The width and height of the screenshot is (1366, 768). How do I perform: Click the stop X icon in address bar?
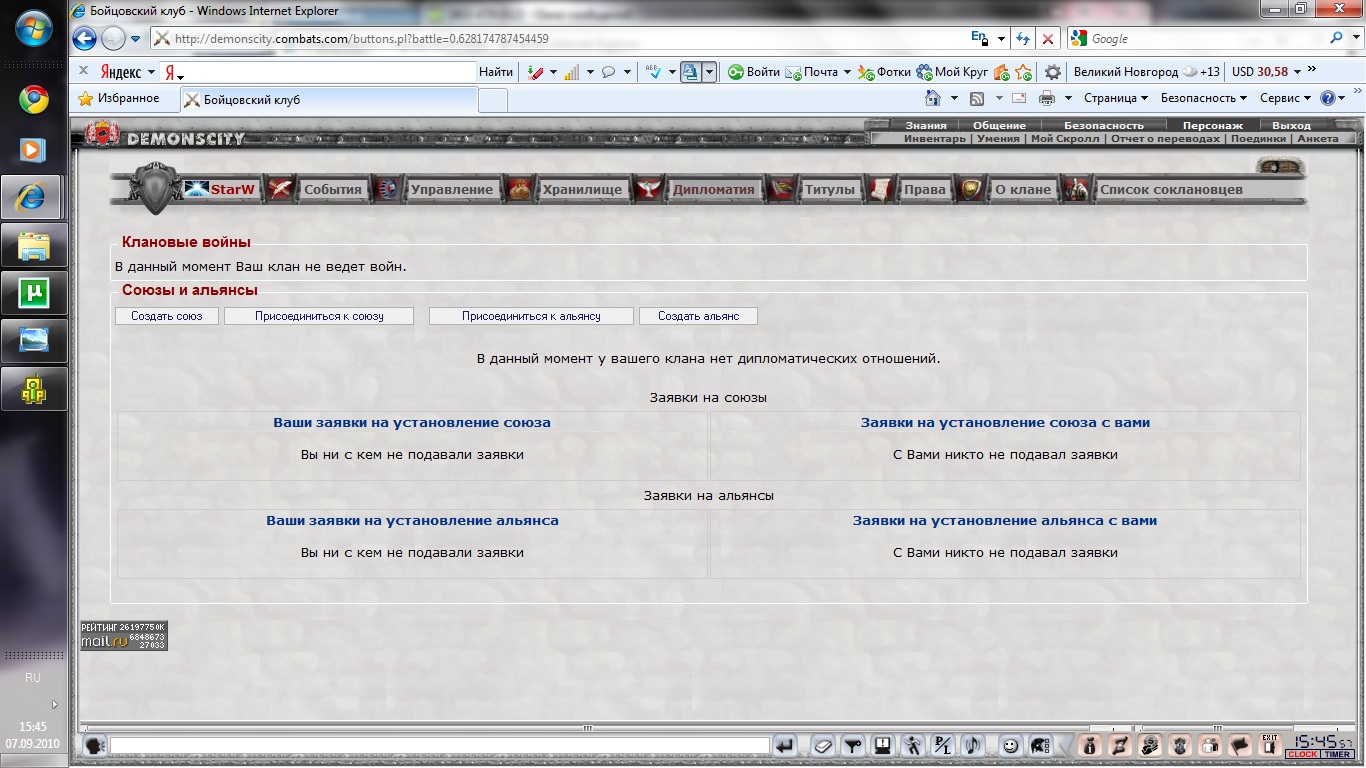1047,39
